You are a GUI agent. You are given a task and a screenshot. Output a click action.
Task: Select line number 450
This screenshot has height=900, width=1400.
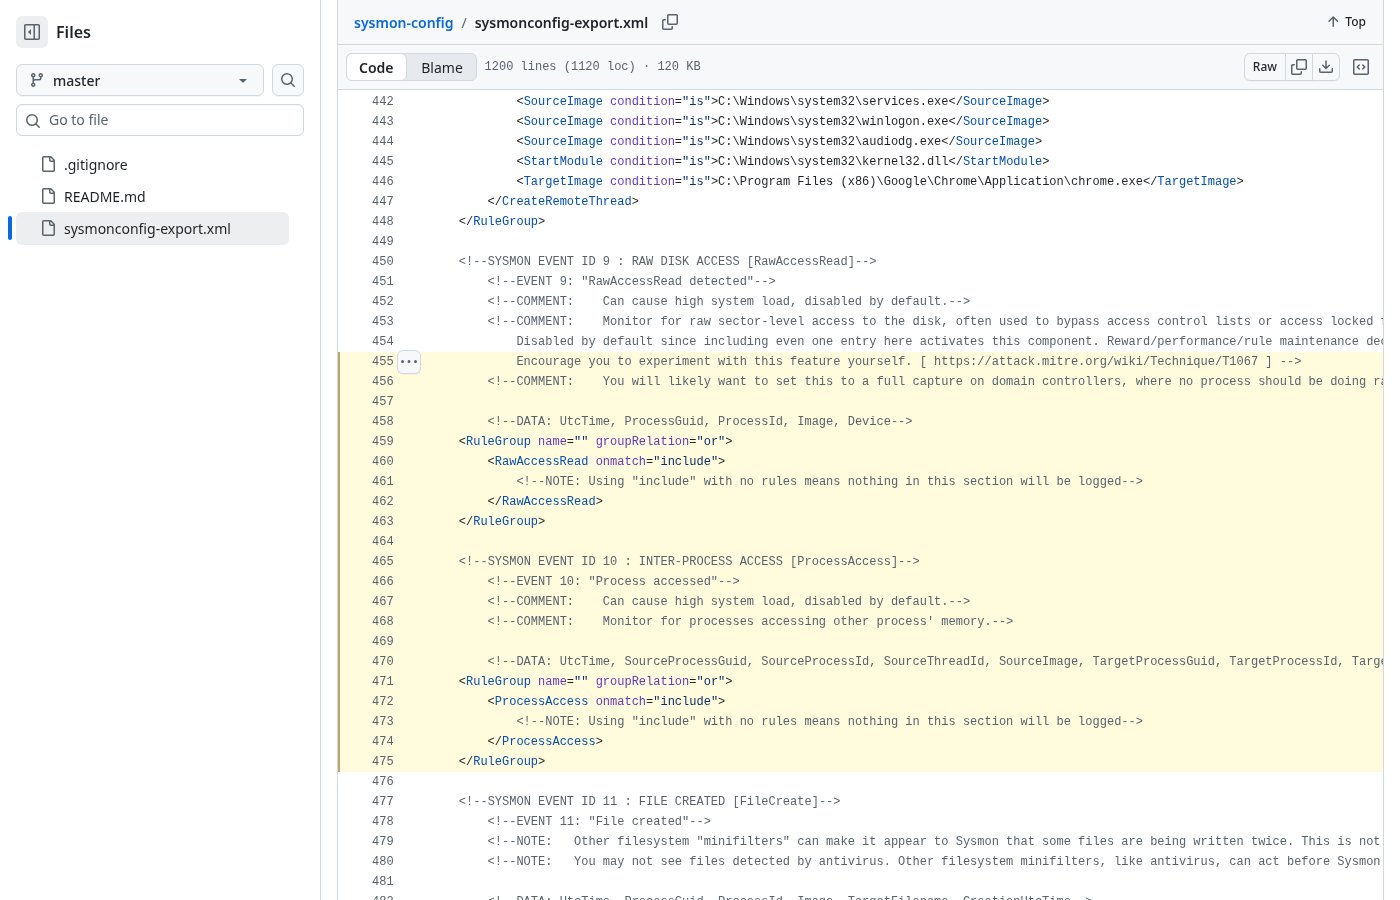382,261
